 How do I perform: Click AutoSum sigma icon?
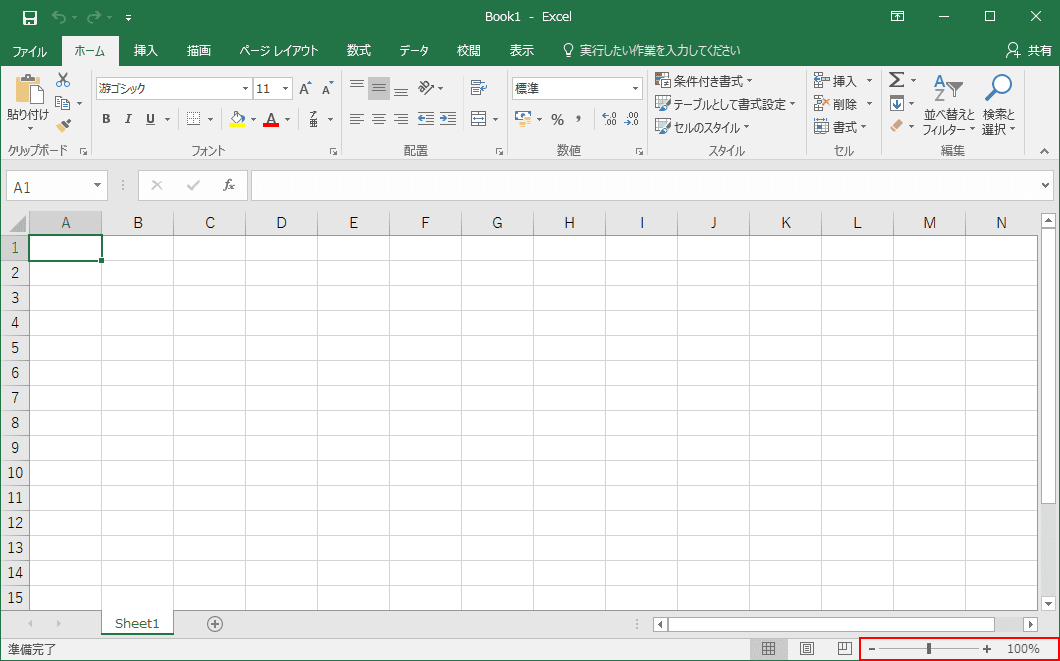(x=896, y=80)
